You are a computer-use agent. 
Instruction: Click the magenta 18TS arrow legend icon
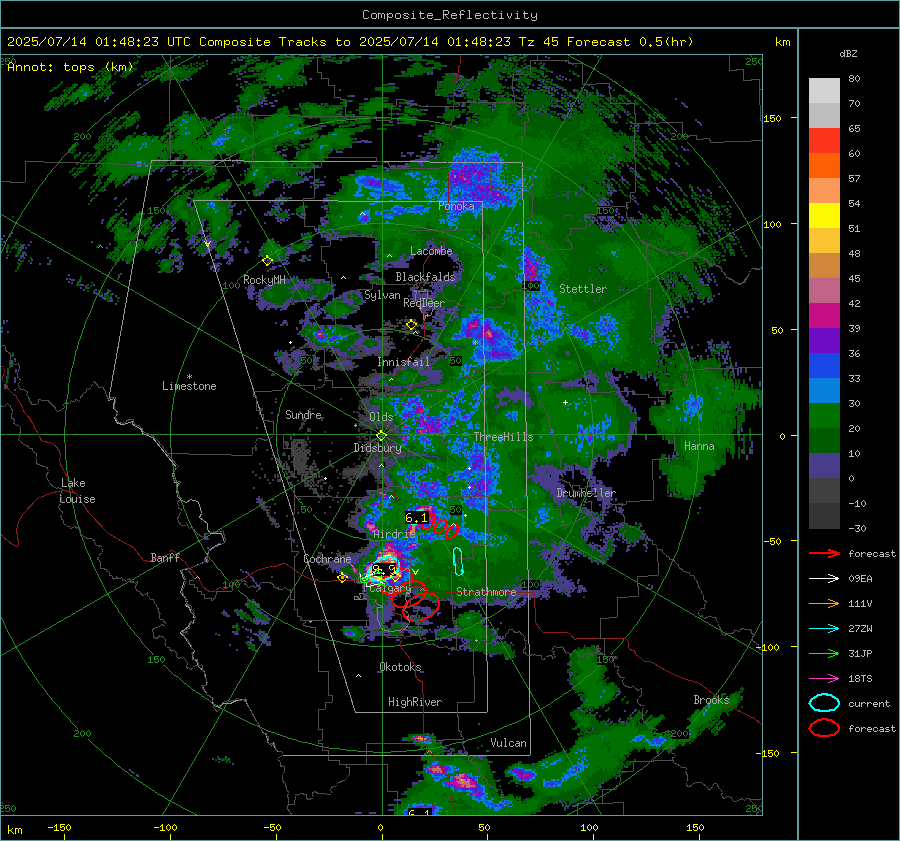pos(824,678)
